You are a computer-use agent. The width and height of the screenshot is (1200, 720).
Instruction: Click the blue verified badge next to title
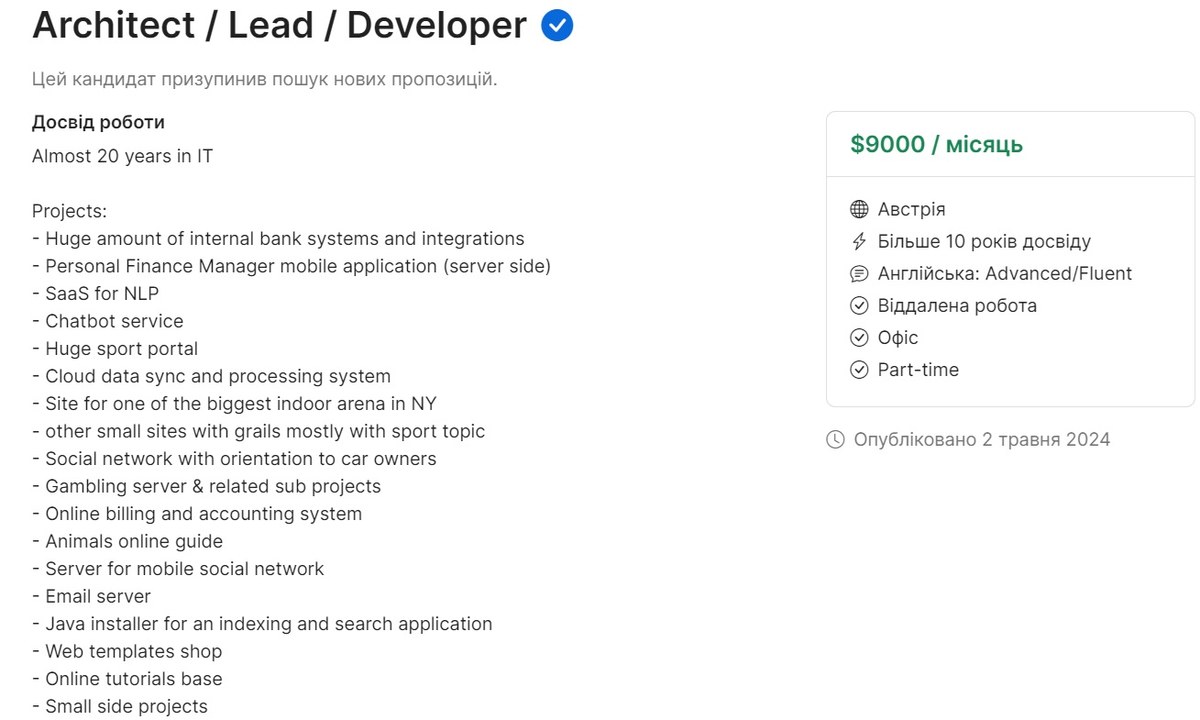pyautogui.click(x=557, y=26)
